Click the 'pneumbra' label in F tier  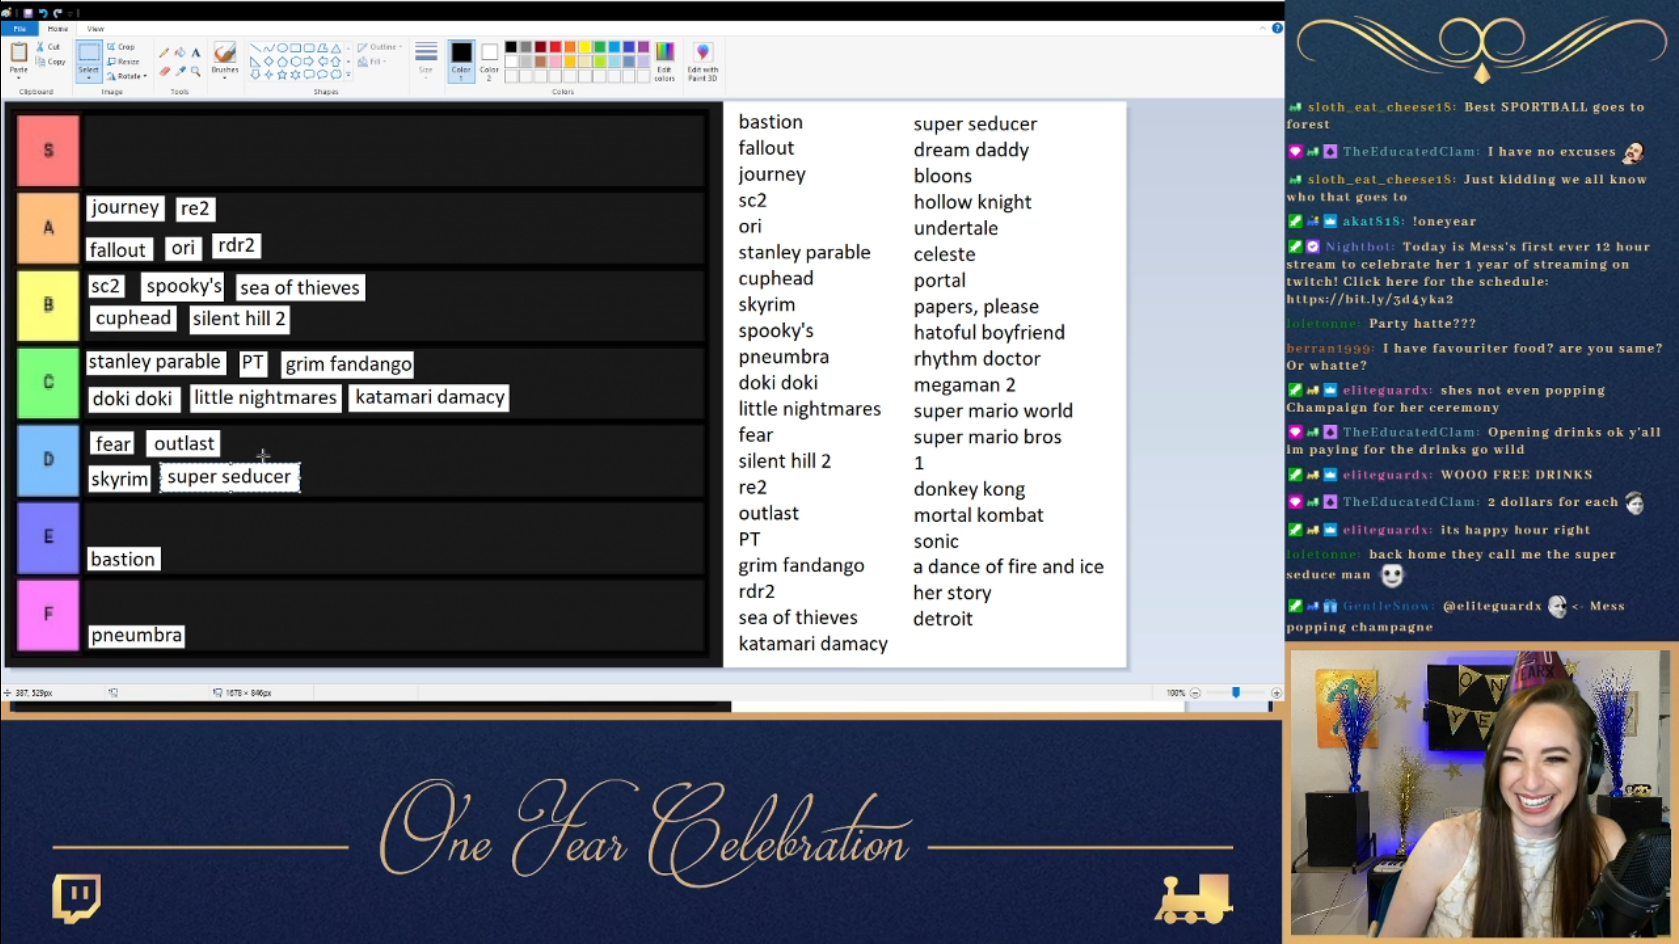click(x=136, y=635)
